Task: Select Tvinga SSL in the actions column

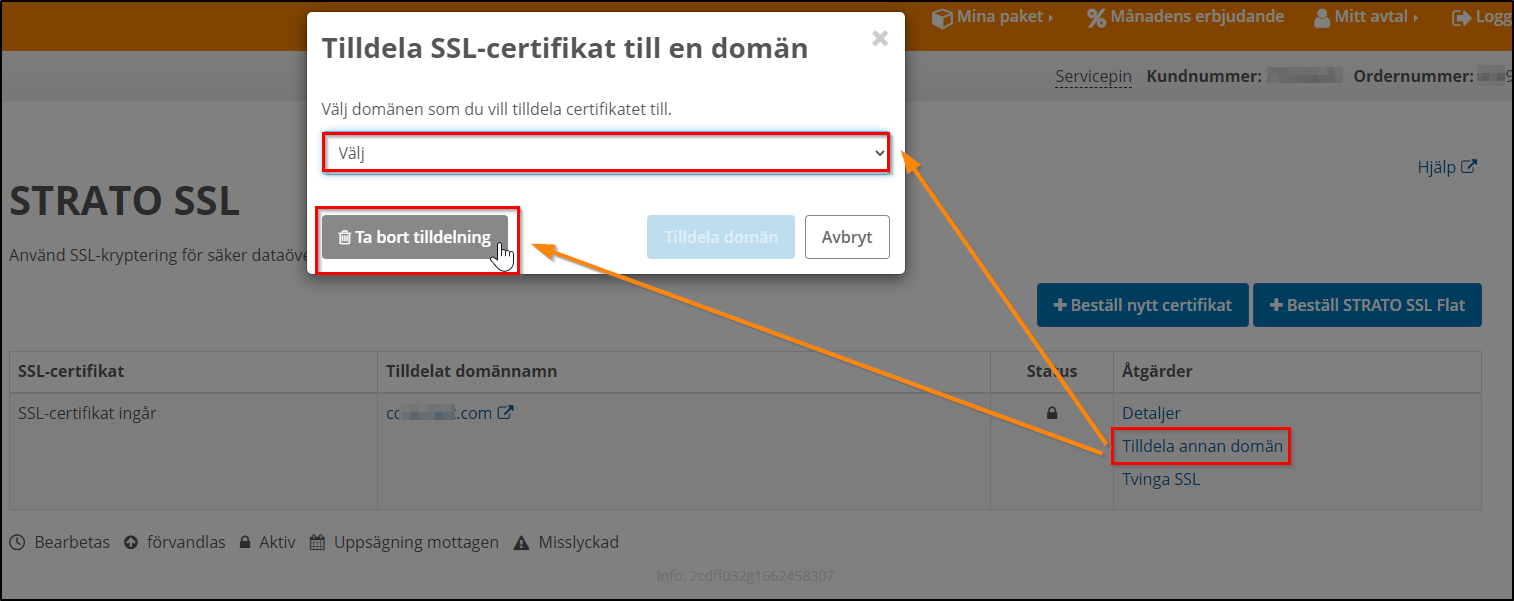Action: coord(1160,479)
